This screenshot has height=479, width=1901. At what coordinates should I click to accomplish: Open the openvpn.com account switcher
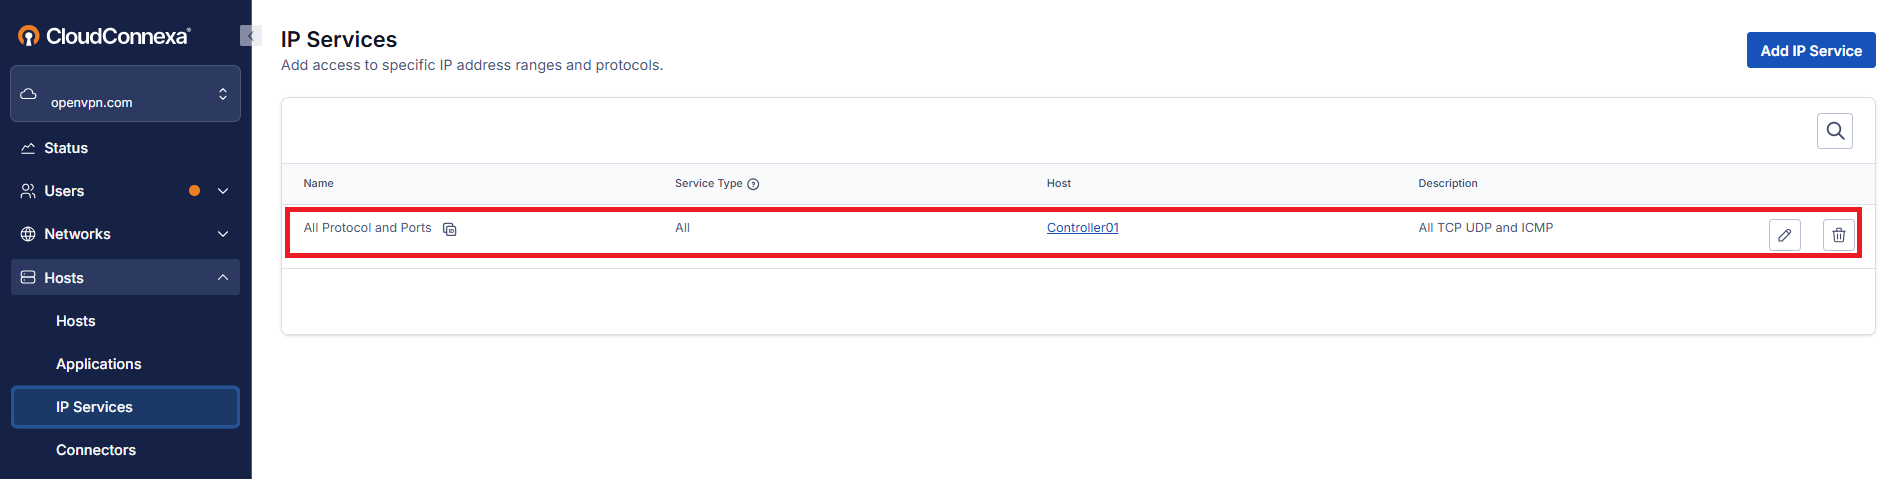click(125, 94)
